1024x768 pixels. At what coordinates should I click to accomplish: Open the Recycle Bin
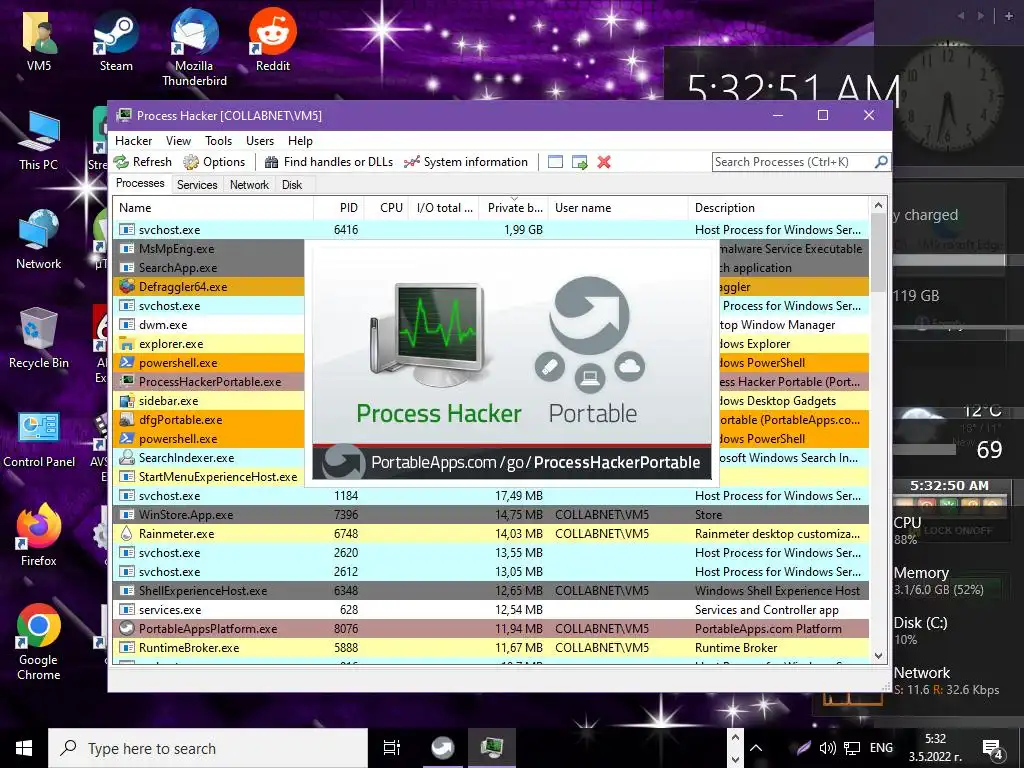pos(39,338)
